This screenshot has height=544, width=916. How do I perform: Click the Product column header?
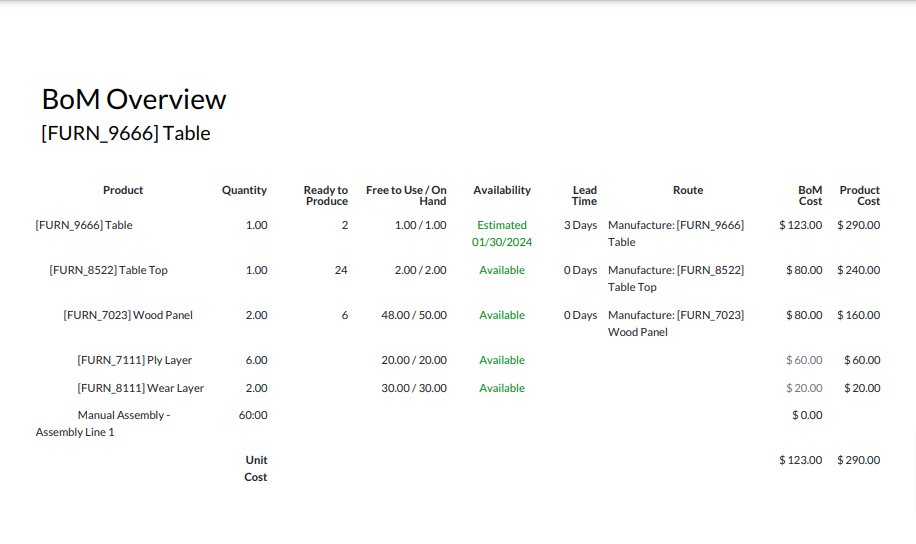(123, 190)
